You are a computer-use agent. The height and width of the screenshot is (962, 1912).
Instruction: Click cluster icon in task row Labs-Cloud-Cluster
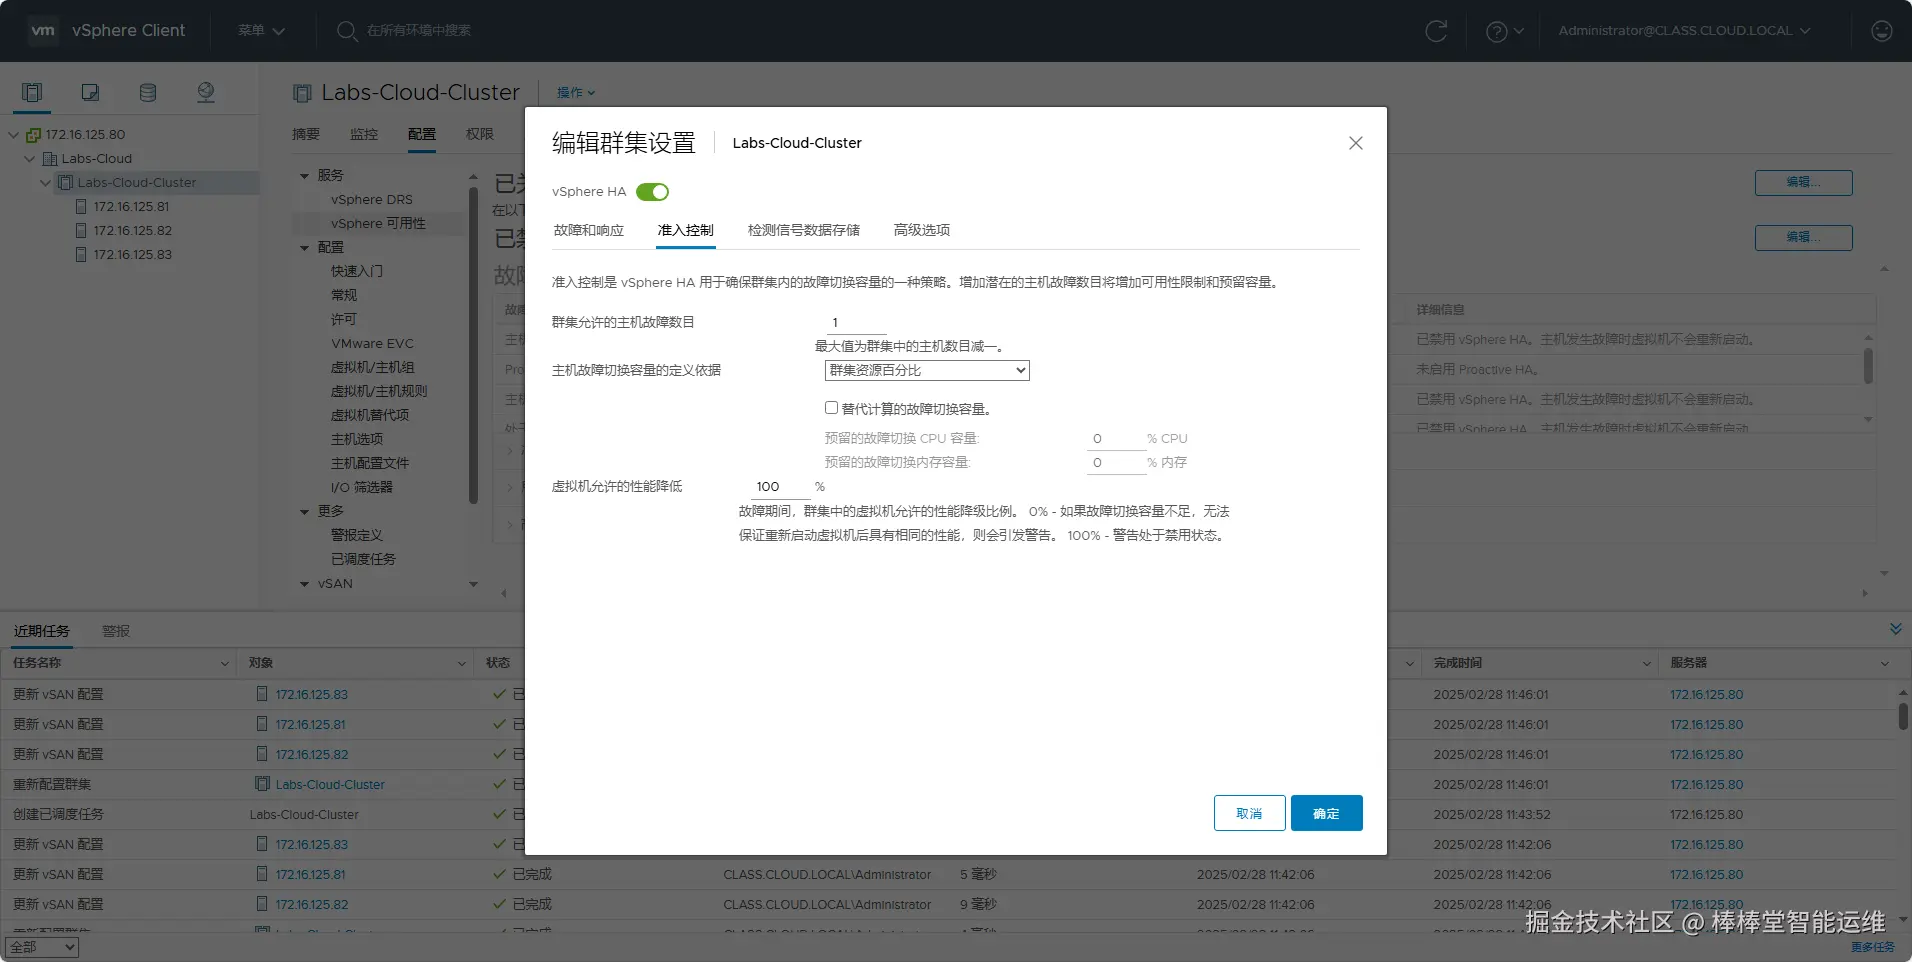(263, 784)
